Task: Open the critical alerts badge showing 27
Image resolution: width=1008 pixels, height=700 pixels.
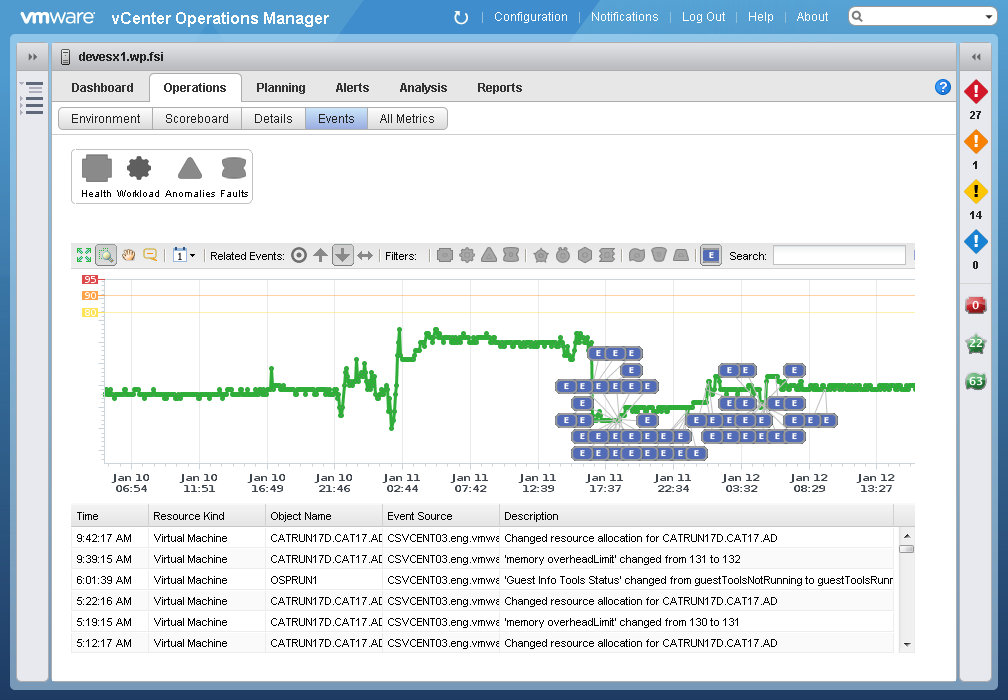Action: [x=976, y=92]
